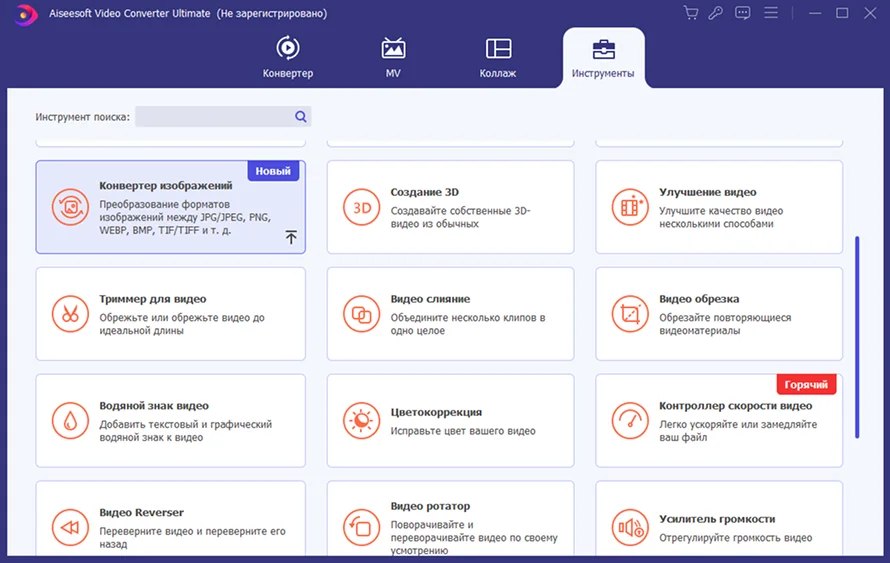Click 'Преобразование форматов изображений' description

coord(185,217)
